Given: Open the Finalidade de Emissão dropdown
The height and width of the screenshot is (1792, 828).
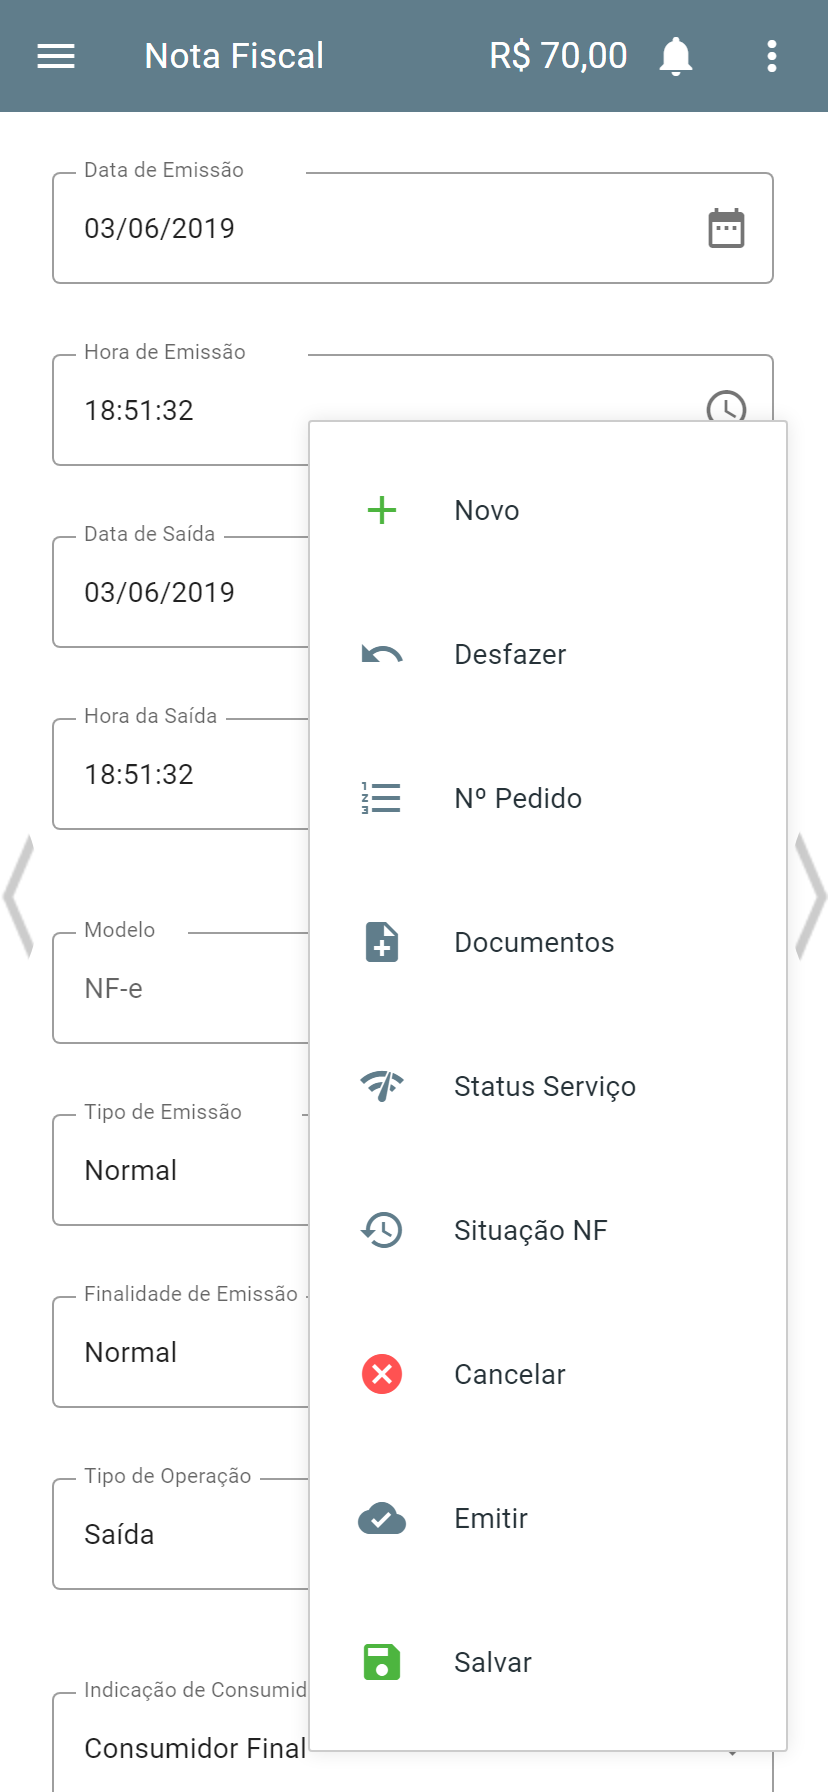Looking at the screenshot, I should 180,1353.
